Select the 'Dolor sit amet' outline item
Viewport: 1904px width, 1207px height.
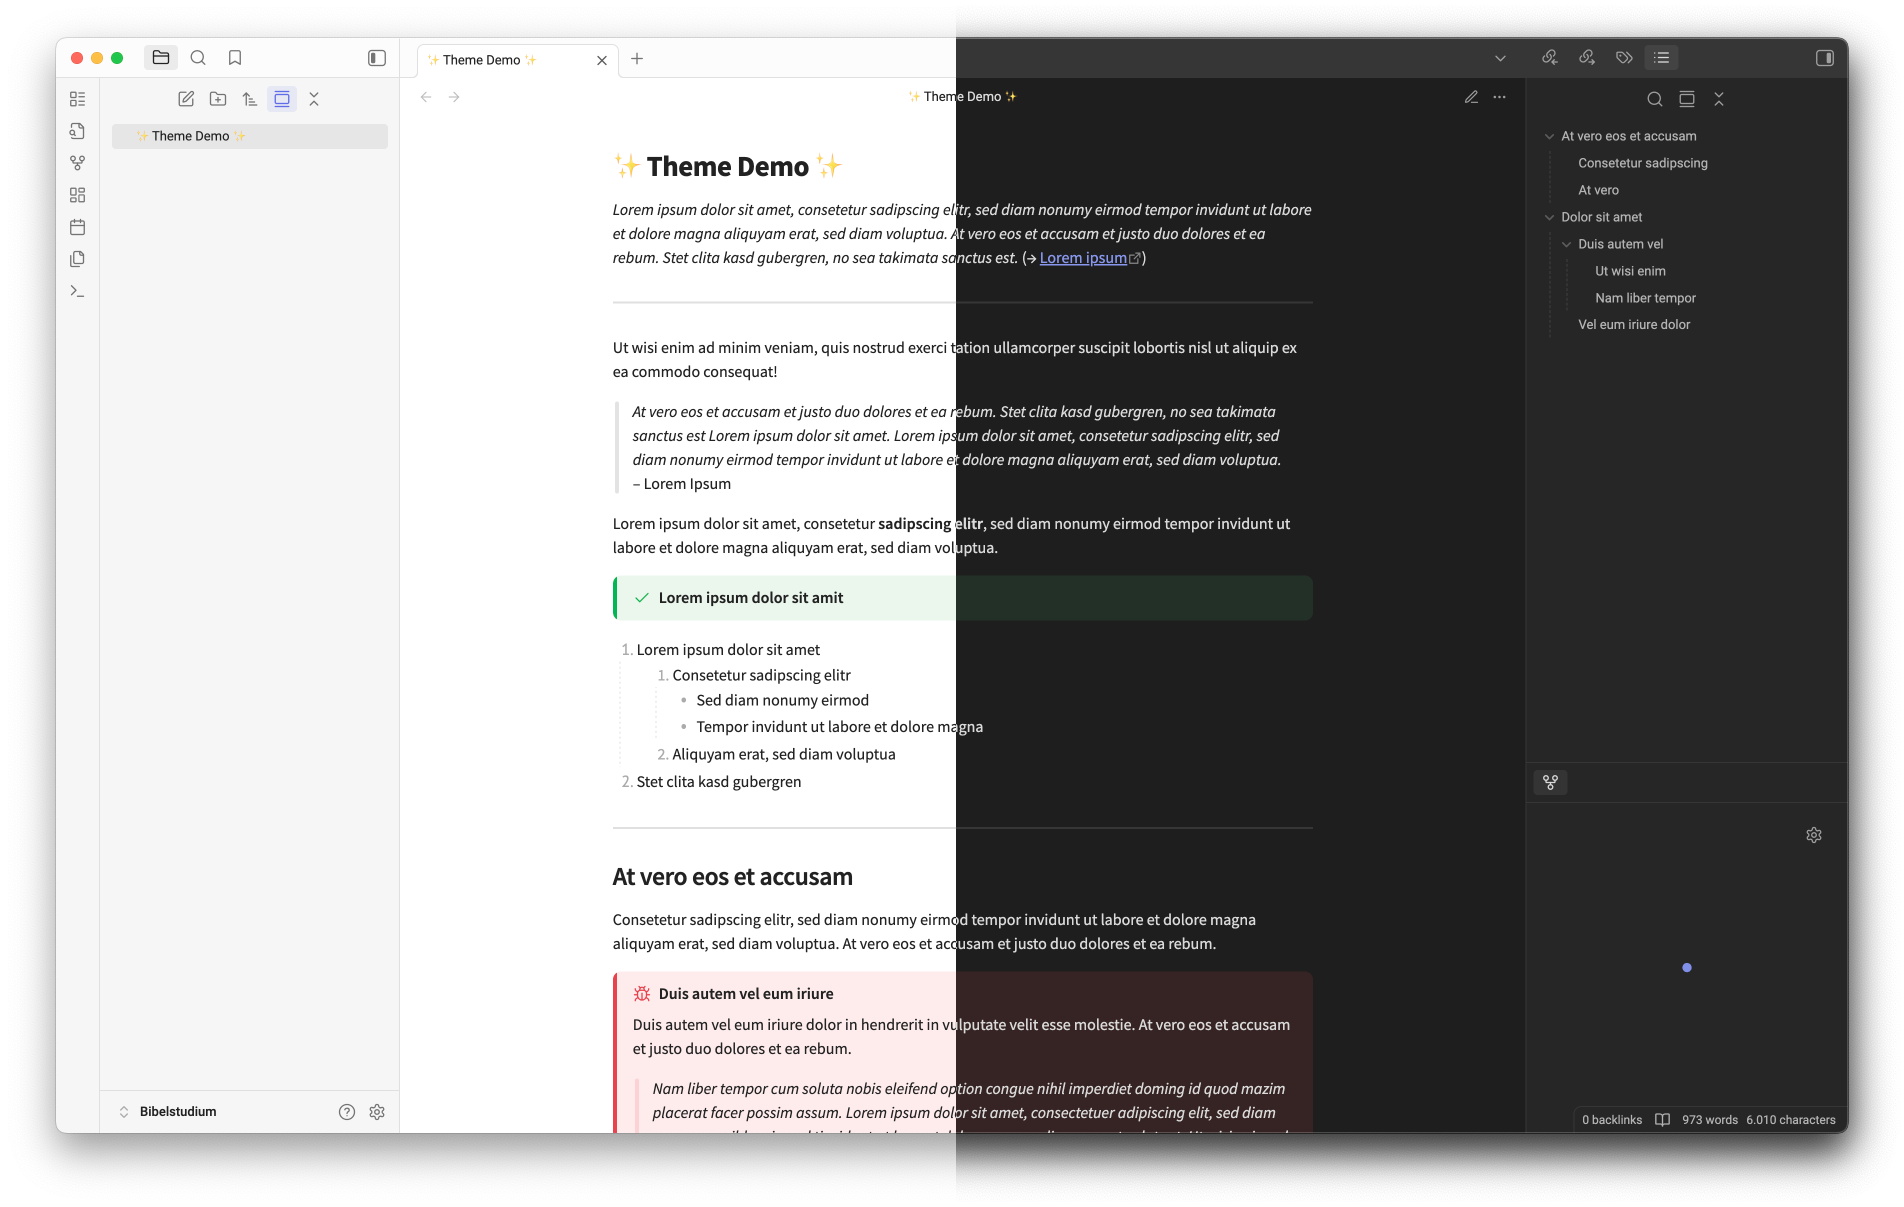click(1601, 217)
